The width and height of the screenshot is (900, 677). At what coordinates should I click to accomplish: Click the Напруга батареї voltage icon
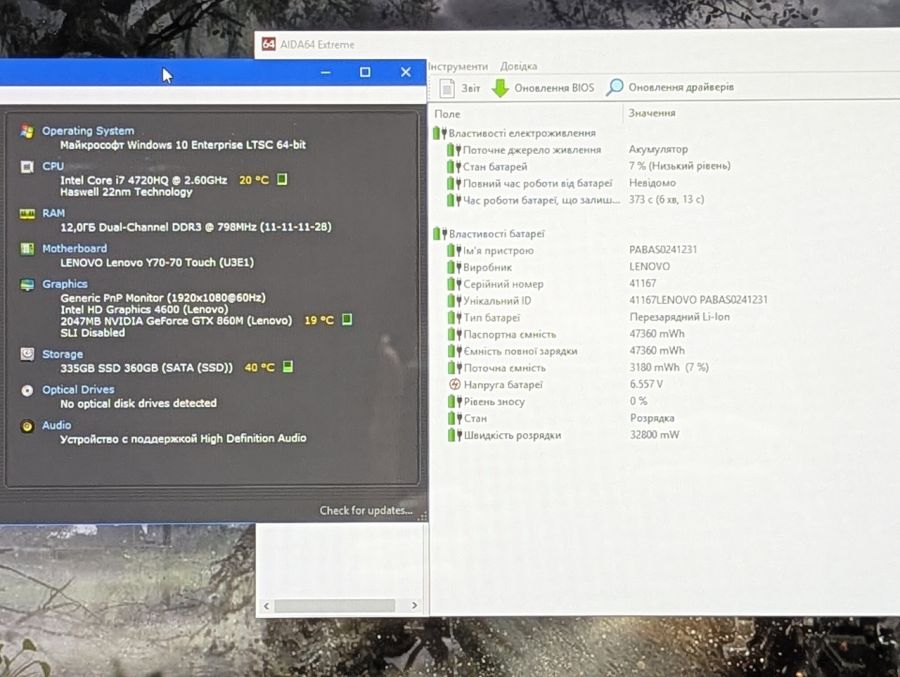[455, 384]
